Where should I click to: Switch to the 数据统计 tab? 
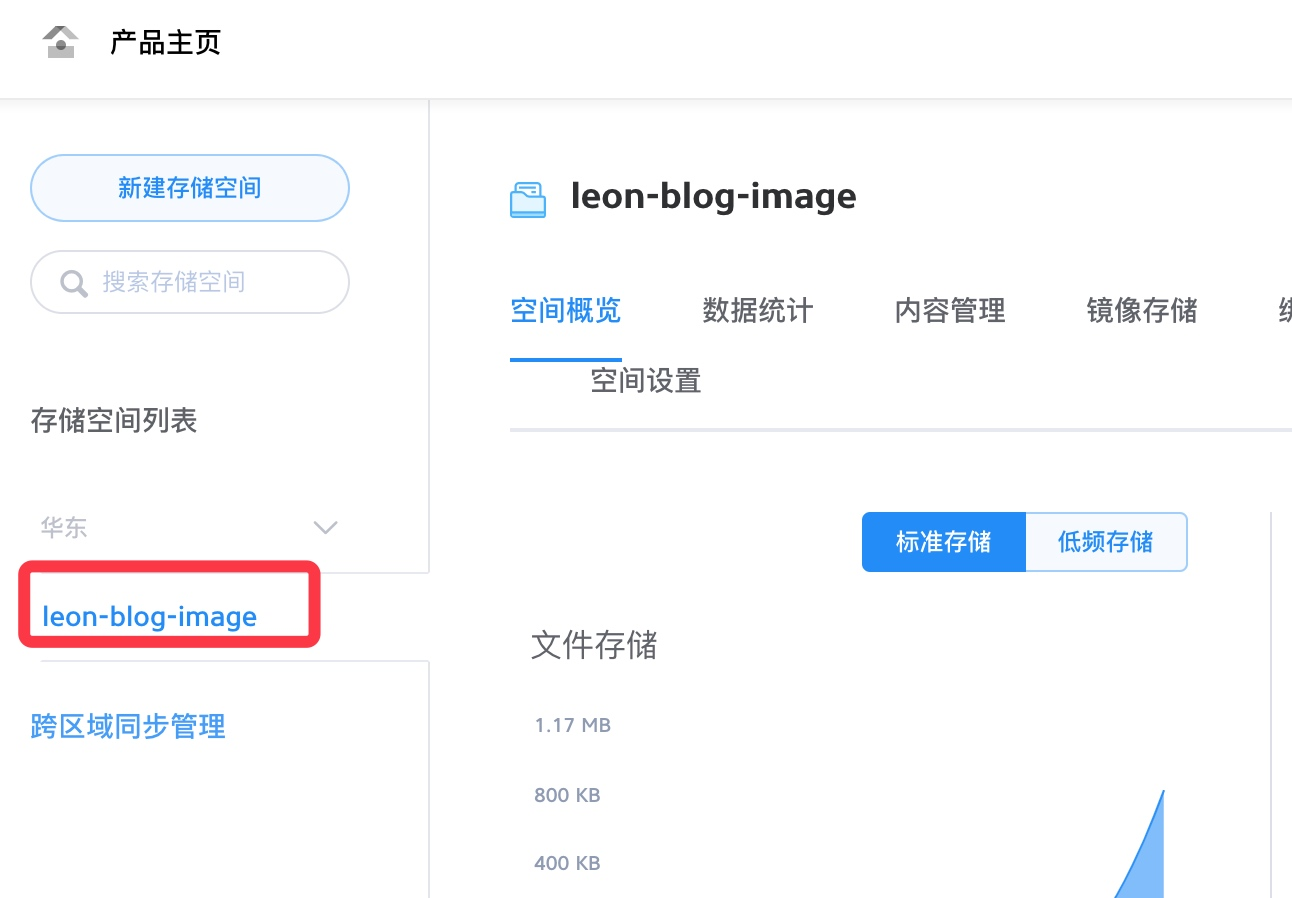pos(757,311)
